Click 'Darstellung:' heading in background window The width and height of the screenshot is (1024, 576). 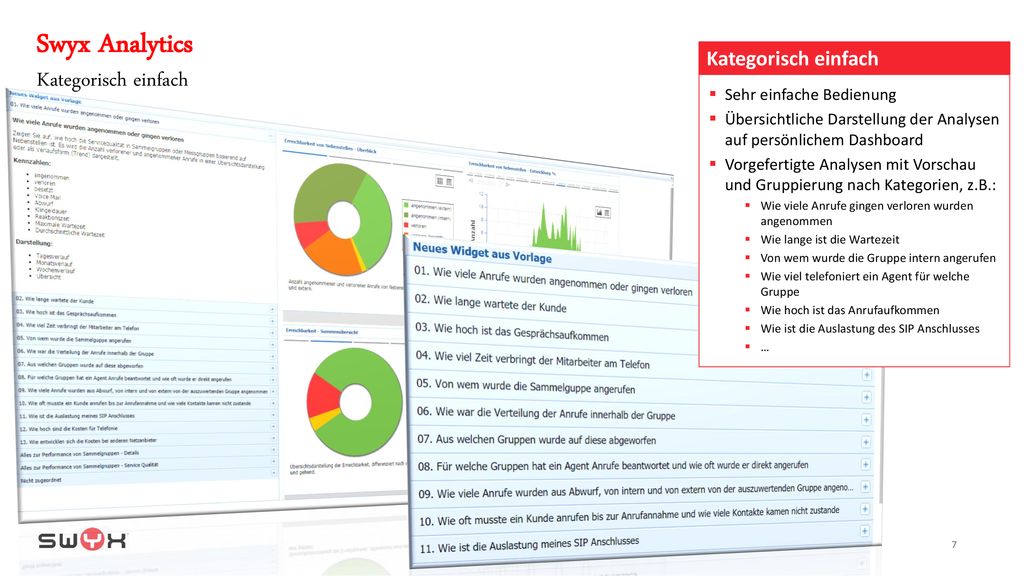click(34, 242)
